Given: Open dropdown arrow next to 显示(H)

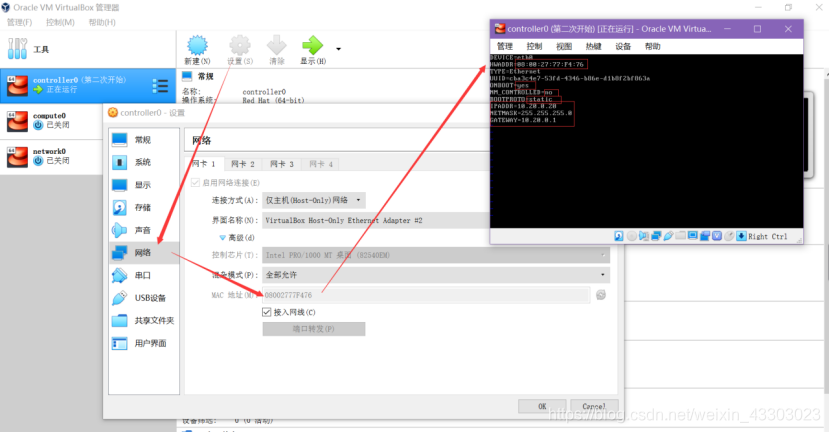Looking at the screenshot, I should pos(339,49).
